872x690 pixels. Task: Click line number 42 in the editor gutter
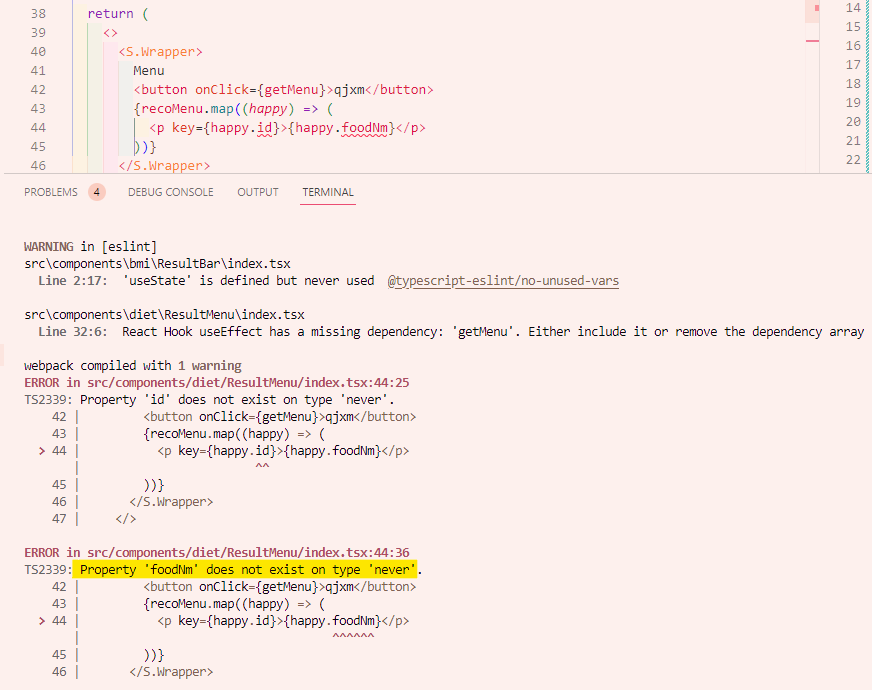point(38,90)
